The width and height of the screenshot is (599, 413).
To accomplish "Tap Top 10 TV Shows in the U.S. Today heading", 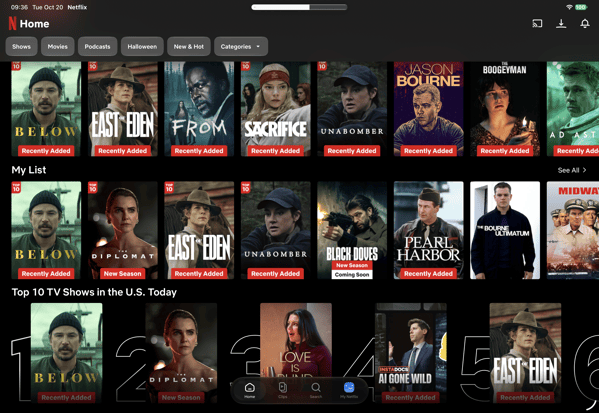I will point(94,292).
